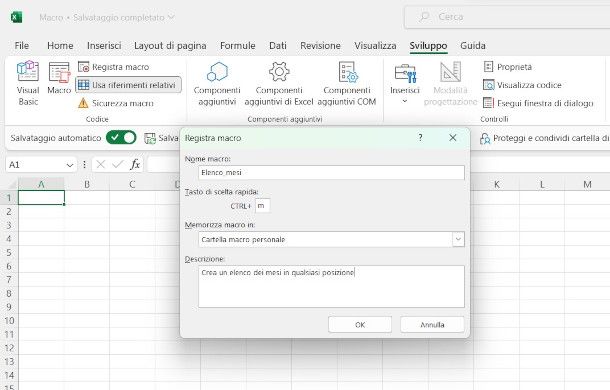
Task: Open the Visualizza tab
Action: [375, 46]
